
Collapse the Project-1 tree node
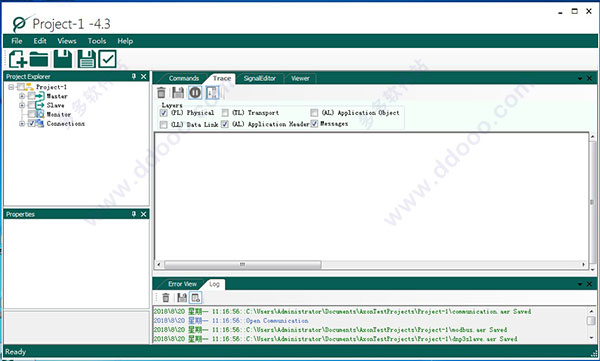click(11, 87)
